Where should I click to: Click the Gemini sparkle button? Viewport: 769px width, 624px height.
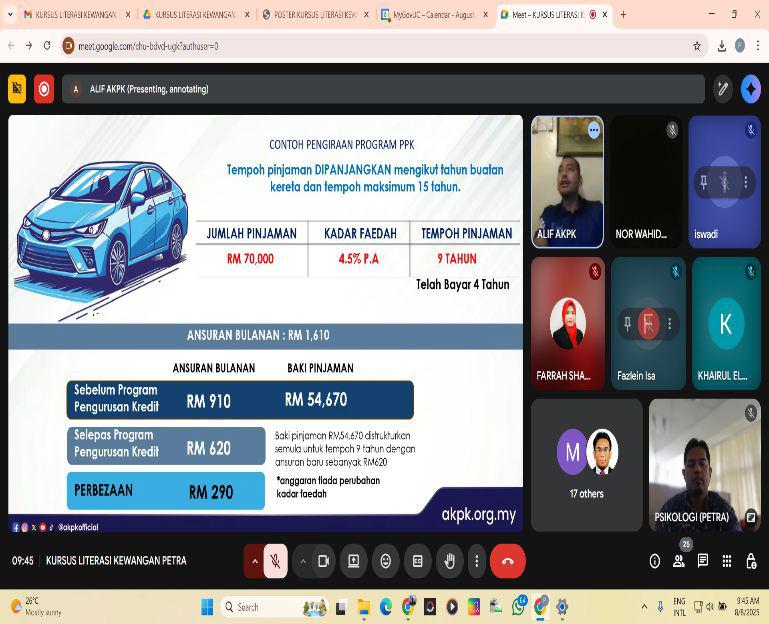pyautogui.click(x=750, y=89)
